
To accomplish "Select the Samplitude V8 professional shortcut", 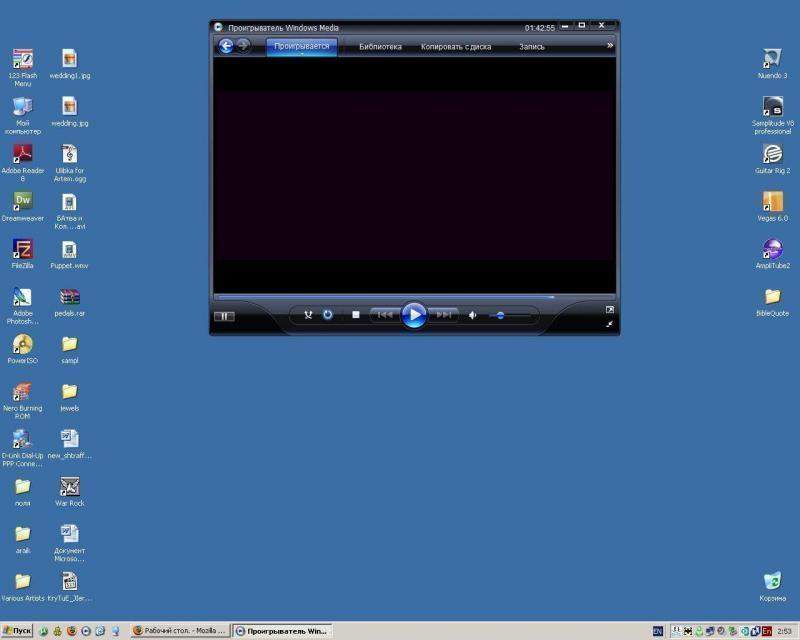I will 772,115.
